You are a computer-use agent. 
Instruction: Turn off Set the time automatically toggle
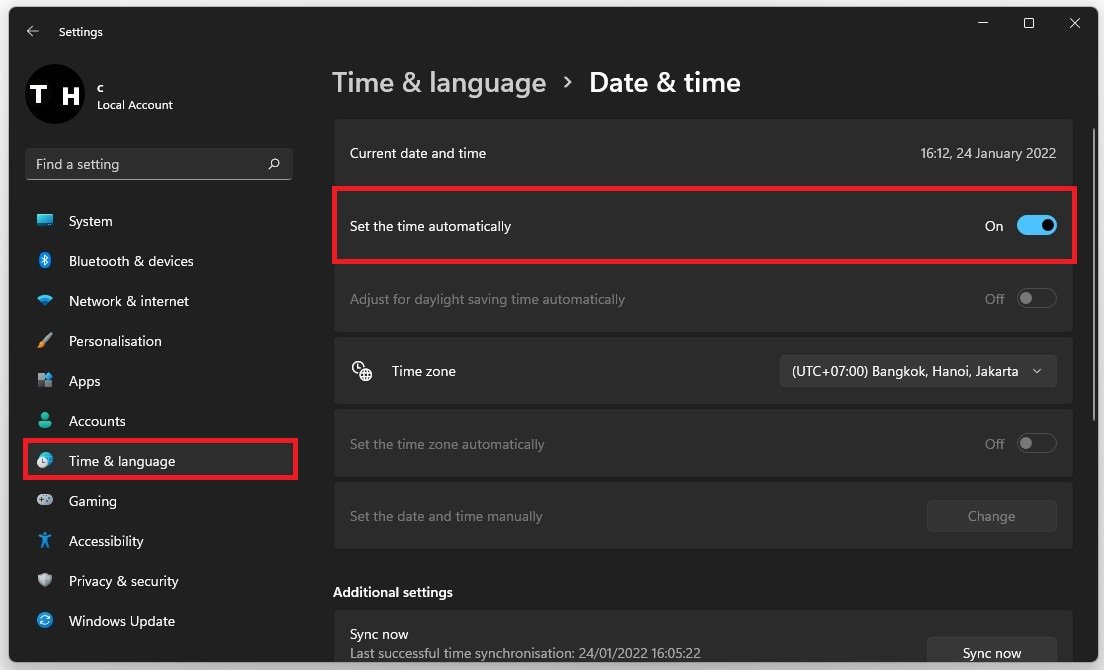(1036, 226)
